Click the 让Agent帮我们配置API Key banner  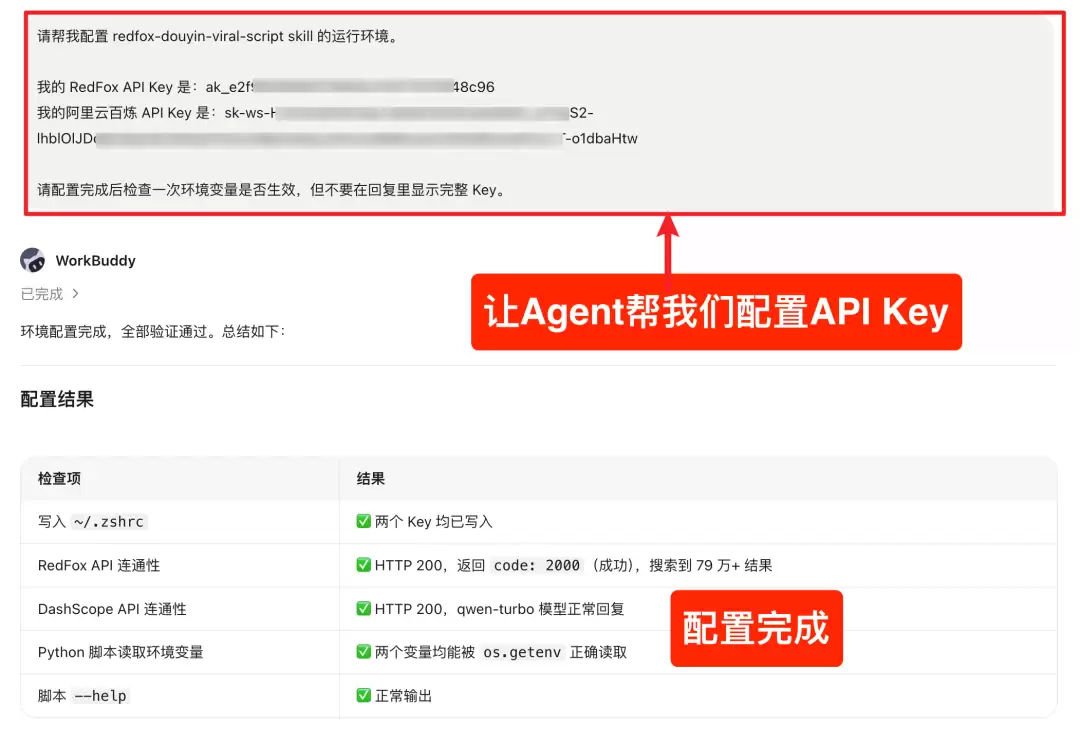[x=716, y=312]
